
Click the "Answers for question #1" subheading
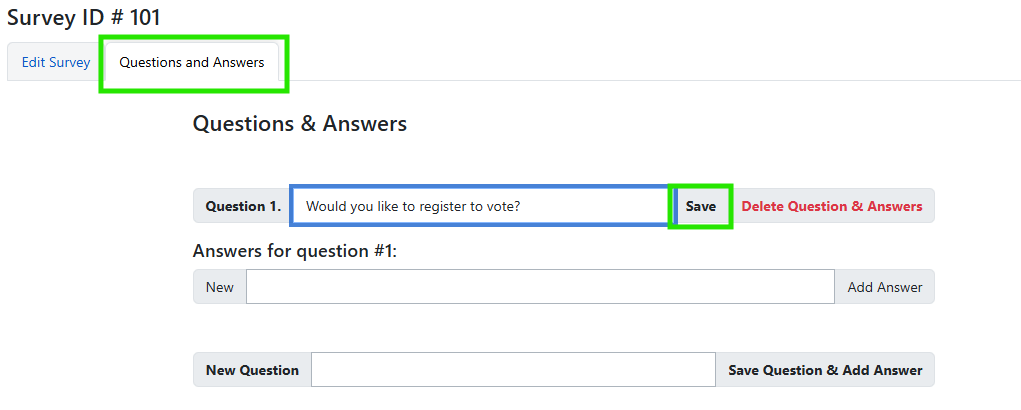coord(294,251)
